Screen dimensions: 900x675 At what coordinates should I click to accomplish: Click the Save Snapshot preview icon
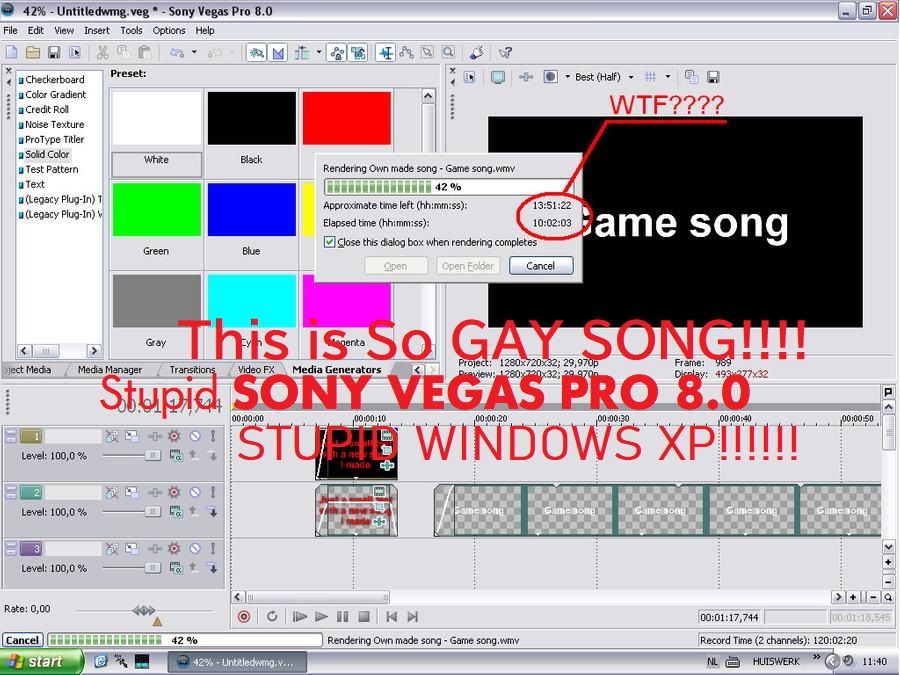point(713,77)
